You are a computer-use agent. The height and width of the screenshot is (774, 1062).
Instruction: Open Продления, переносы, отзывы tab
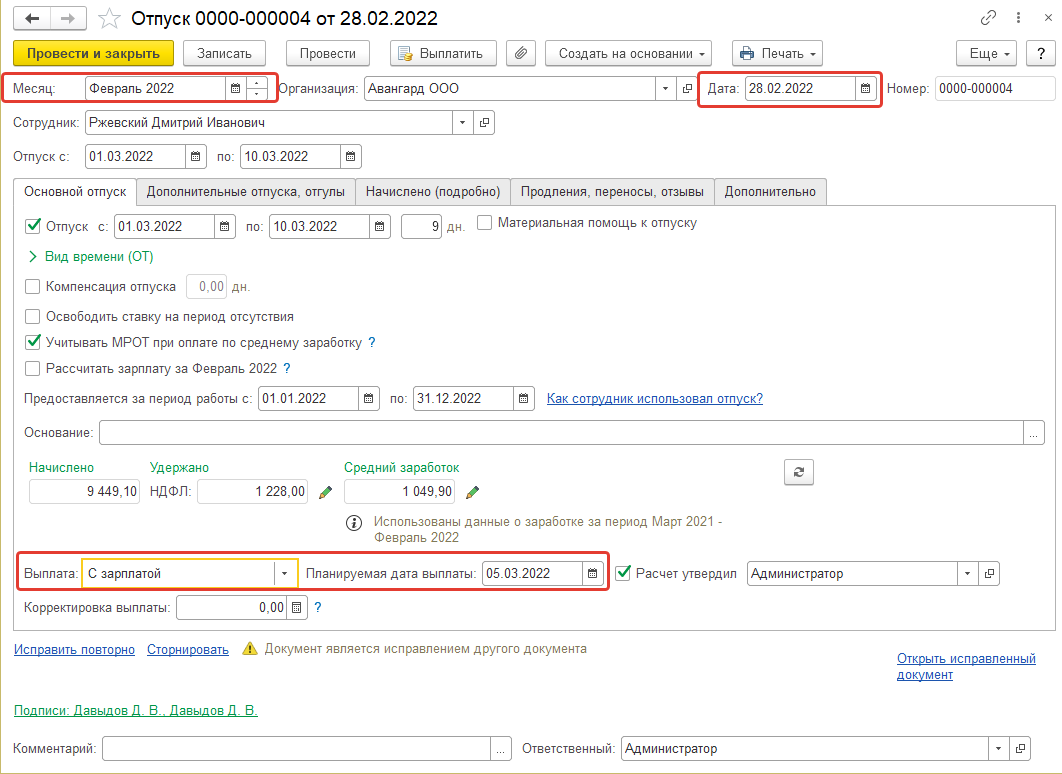(x=612, y=192)
